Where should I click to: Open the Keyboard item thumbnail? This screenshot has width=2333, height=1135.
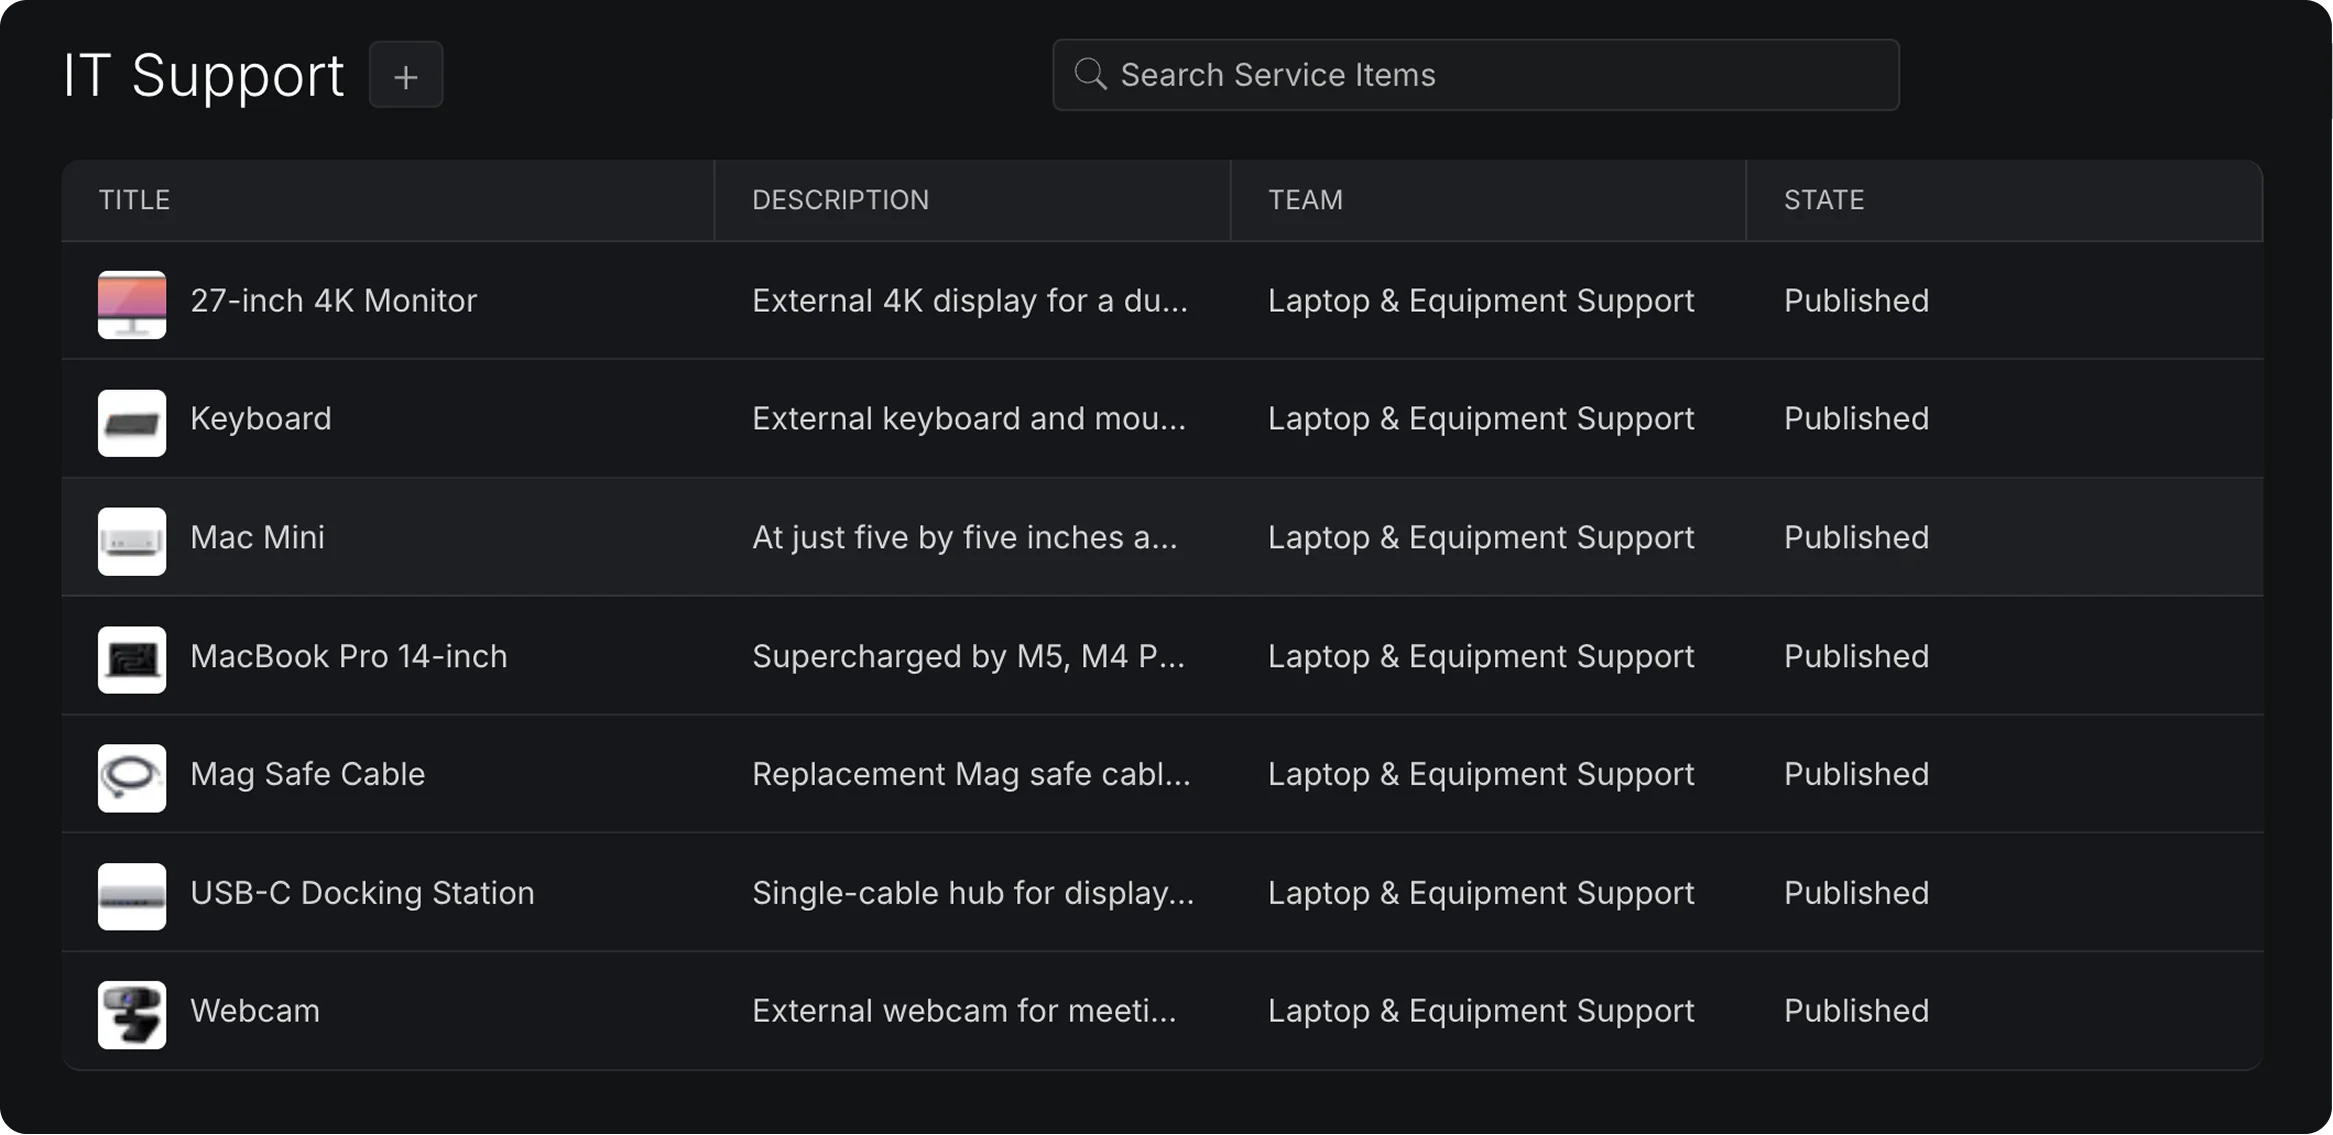[132, 423]
